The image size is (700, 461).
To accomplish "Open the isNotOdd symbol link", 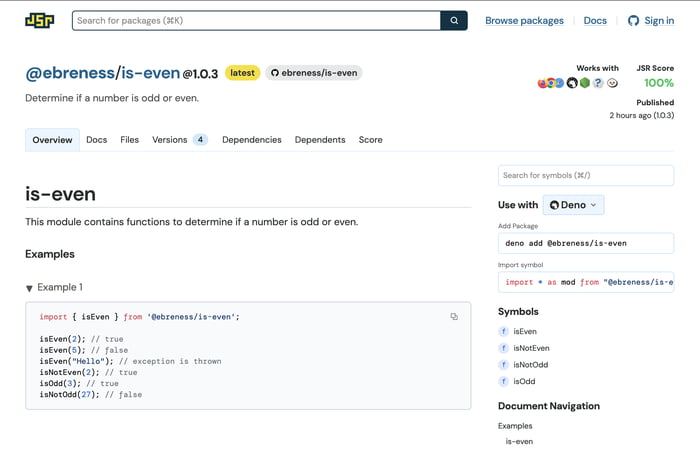I will [530, 365].
